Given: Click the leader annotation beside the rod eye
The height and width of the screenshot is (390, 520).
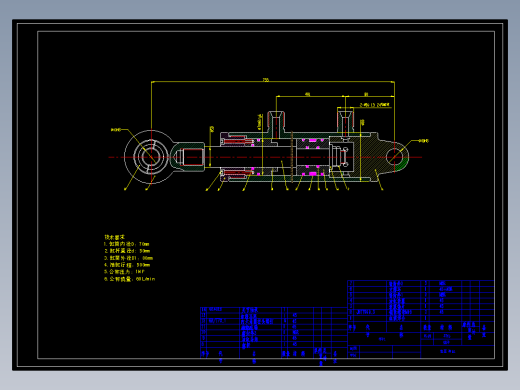Looking at the screenshot, I should 116,130.
